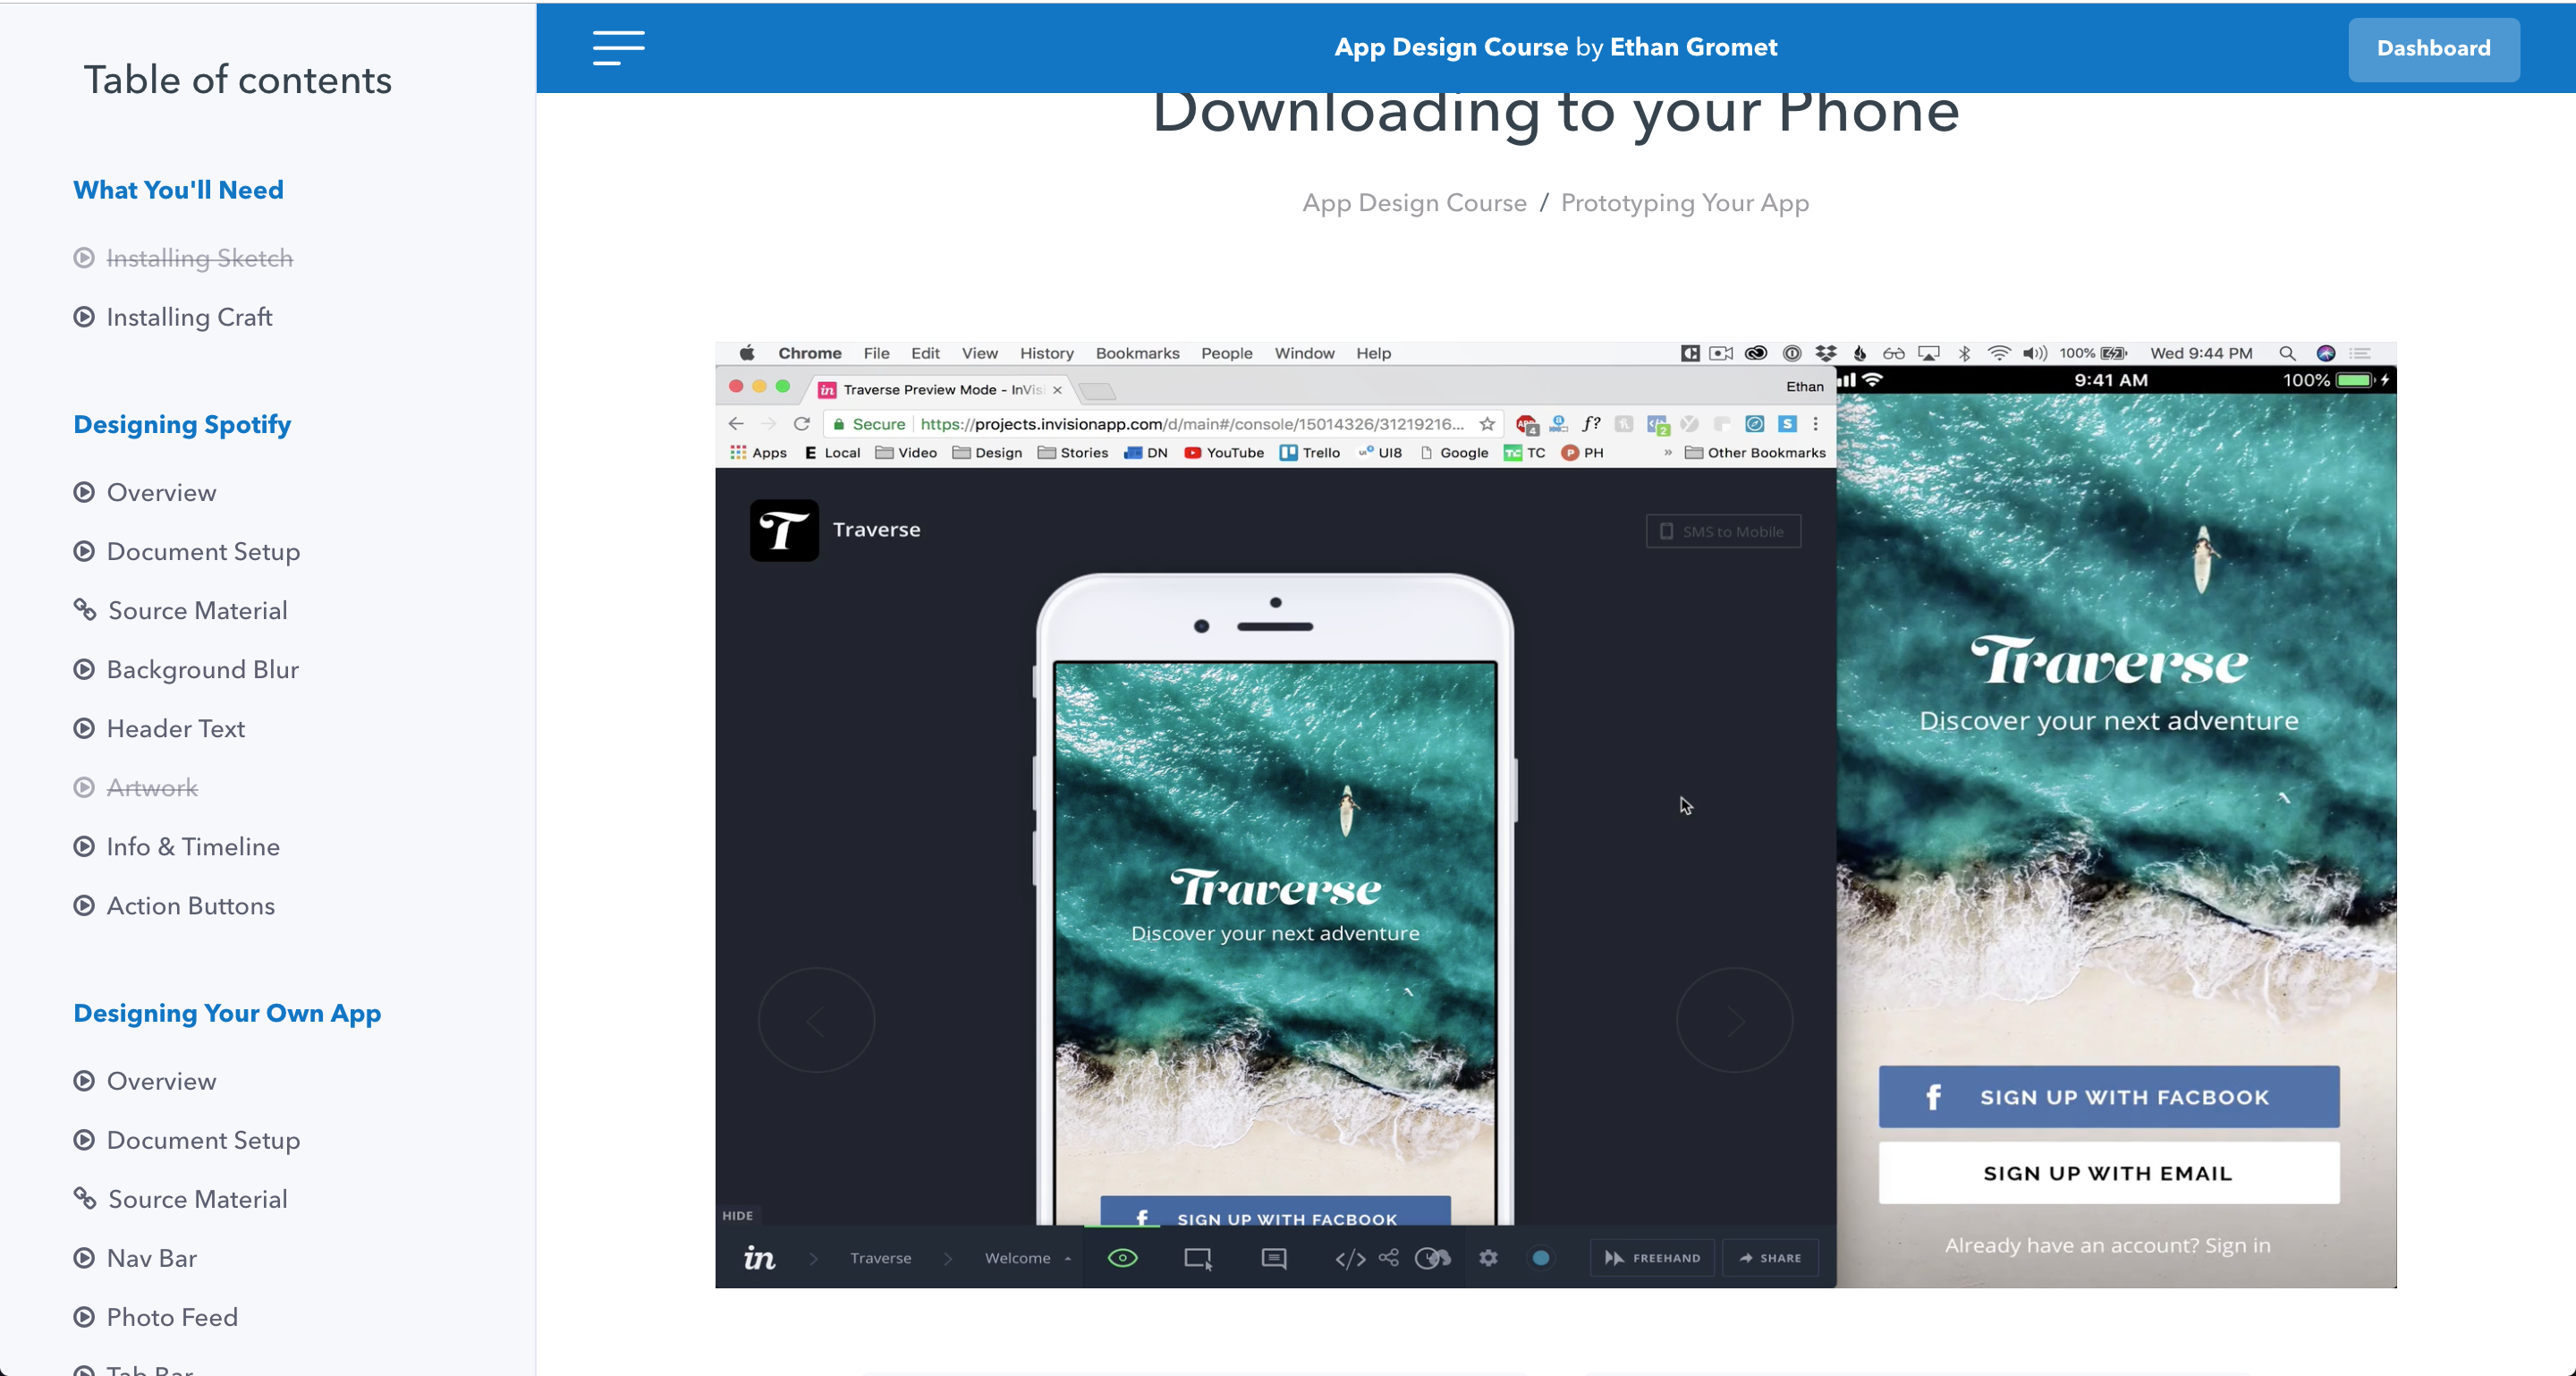Click HIDE to collapse the InVision toolbar
2576x1376 pixels.
[x=737, y=1216]
